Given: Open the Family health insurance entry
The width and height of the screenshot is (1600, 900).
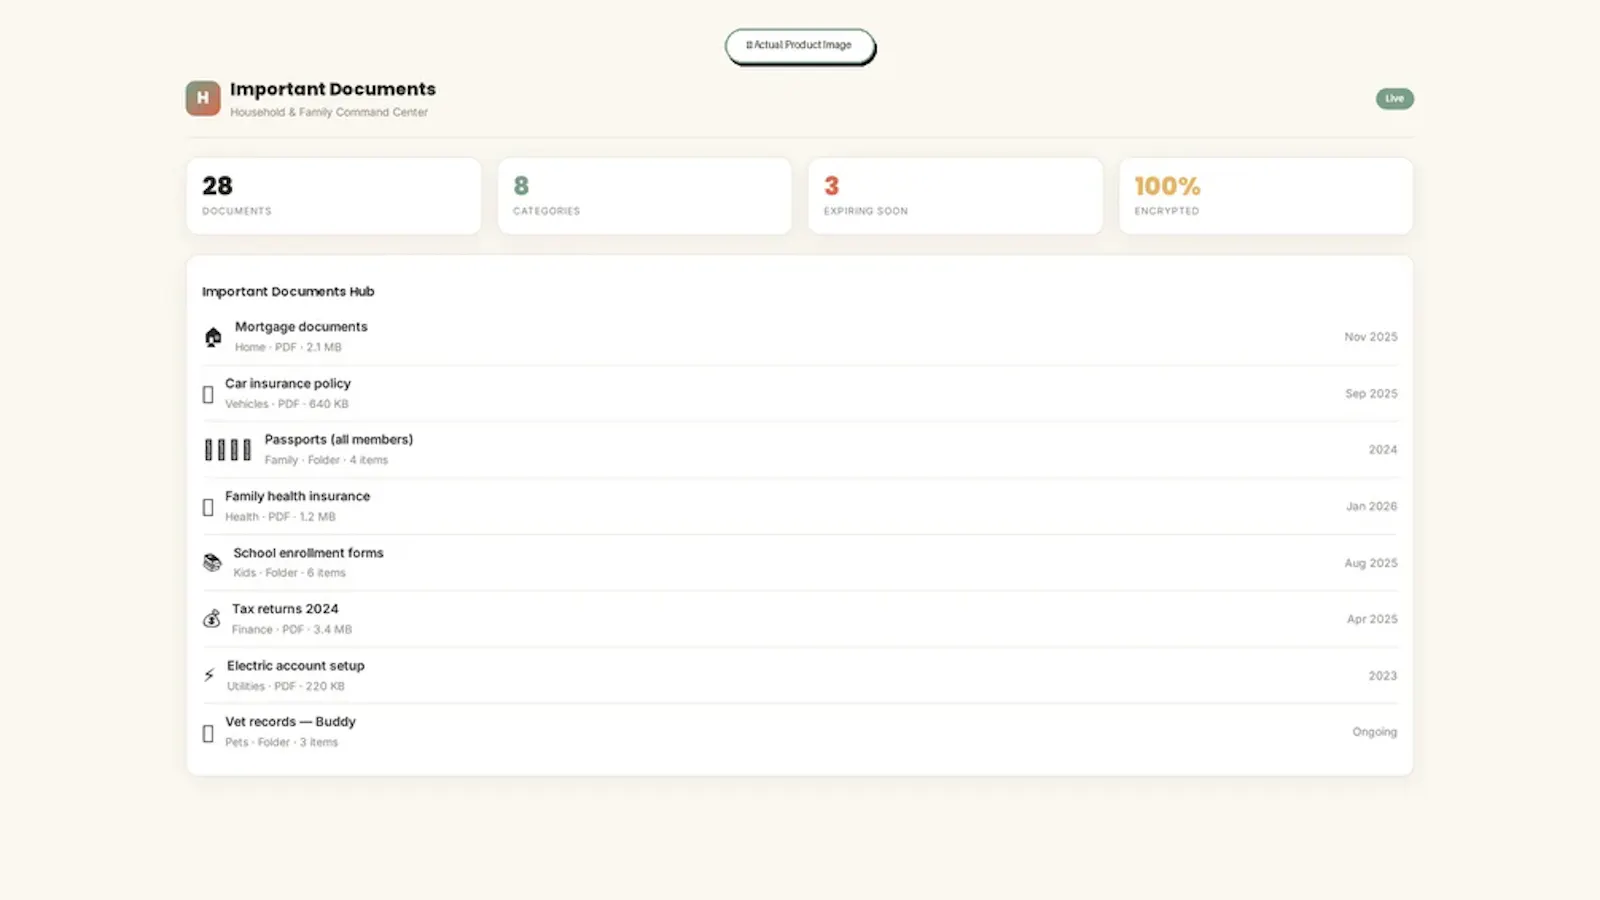Looking at the screenshot, I should [800, 507].
